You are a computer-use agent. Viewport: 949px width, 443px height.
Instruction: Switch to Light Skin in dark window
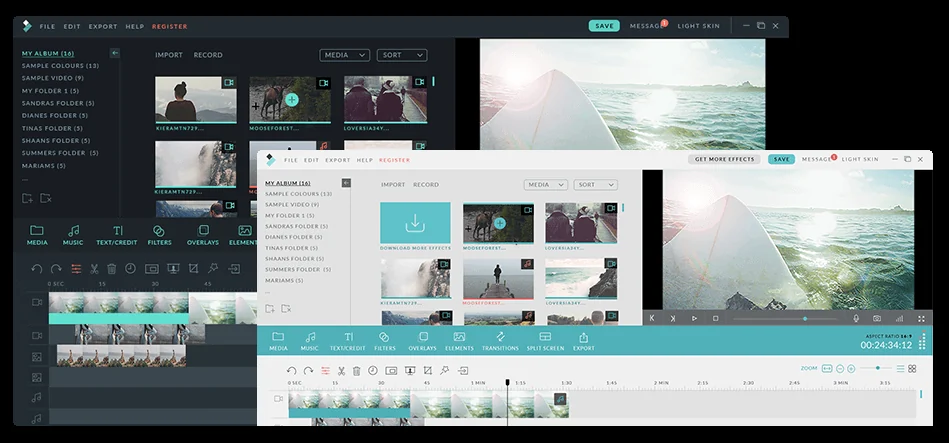click(x=698, y=26)
